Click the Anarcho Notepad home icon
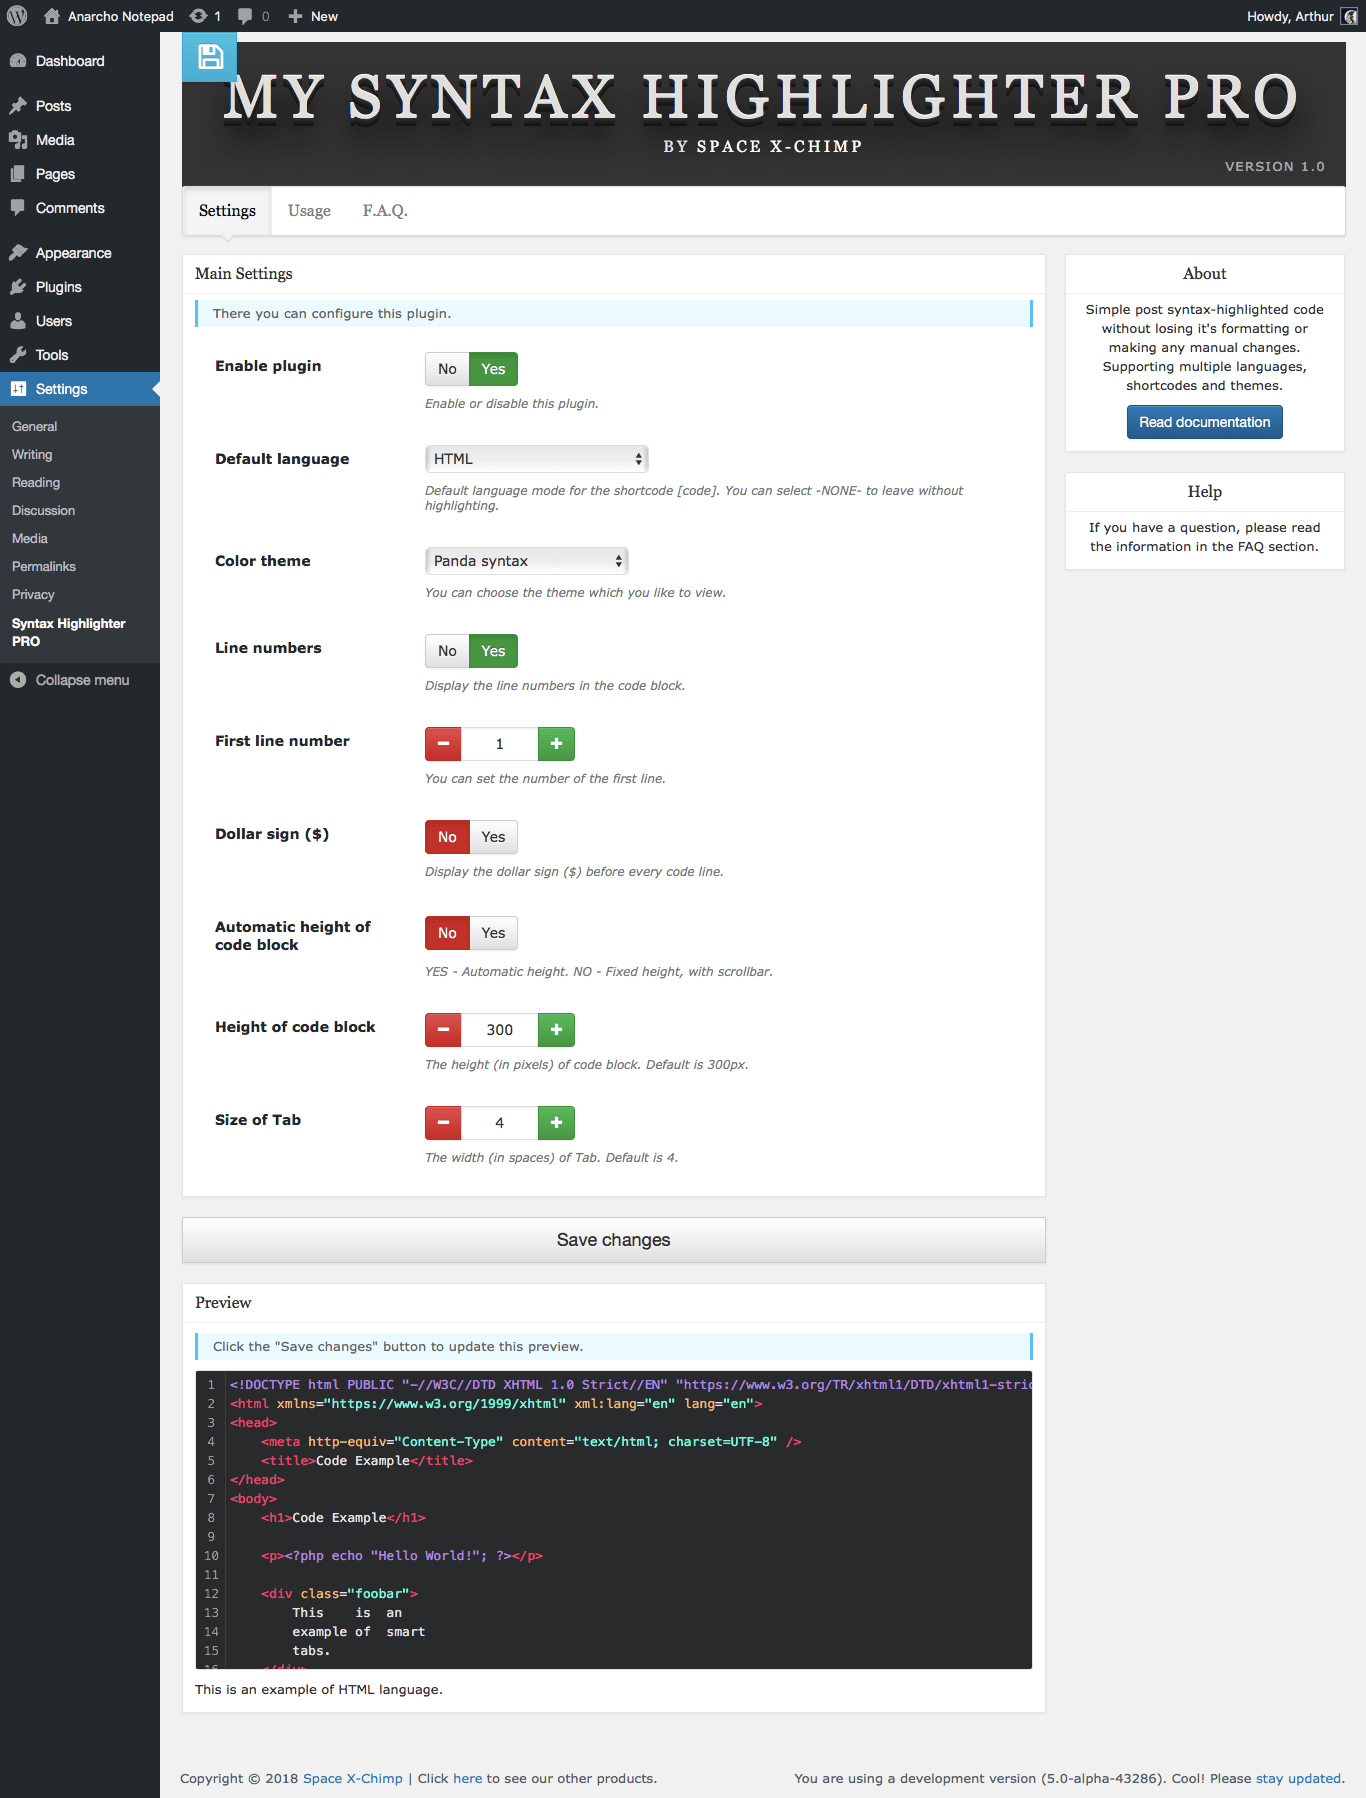 (x=52, y=16)
